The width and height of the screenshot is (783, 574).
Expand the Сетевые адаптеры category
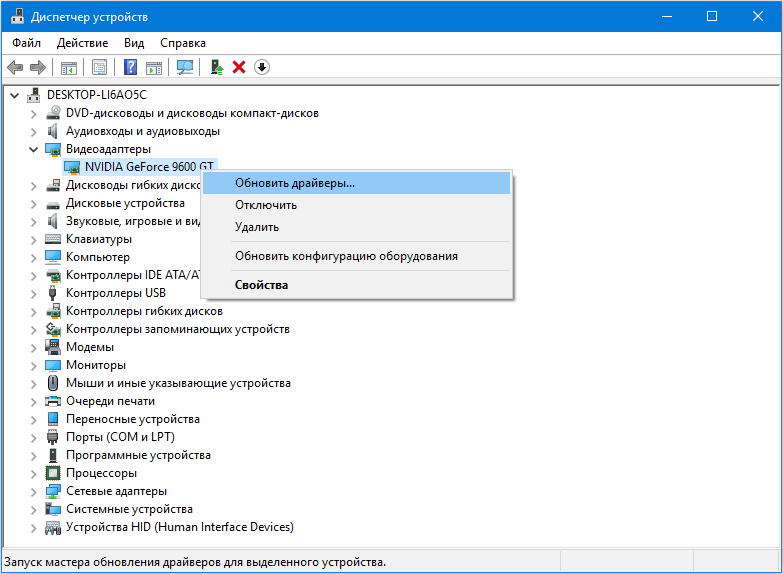coord(33,491)
